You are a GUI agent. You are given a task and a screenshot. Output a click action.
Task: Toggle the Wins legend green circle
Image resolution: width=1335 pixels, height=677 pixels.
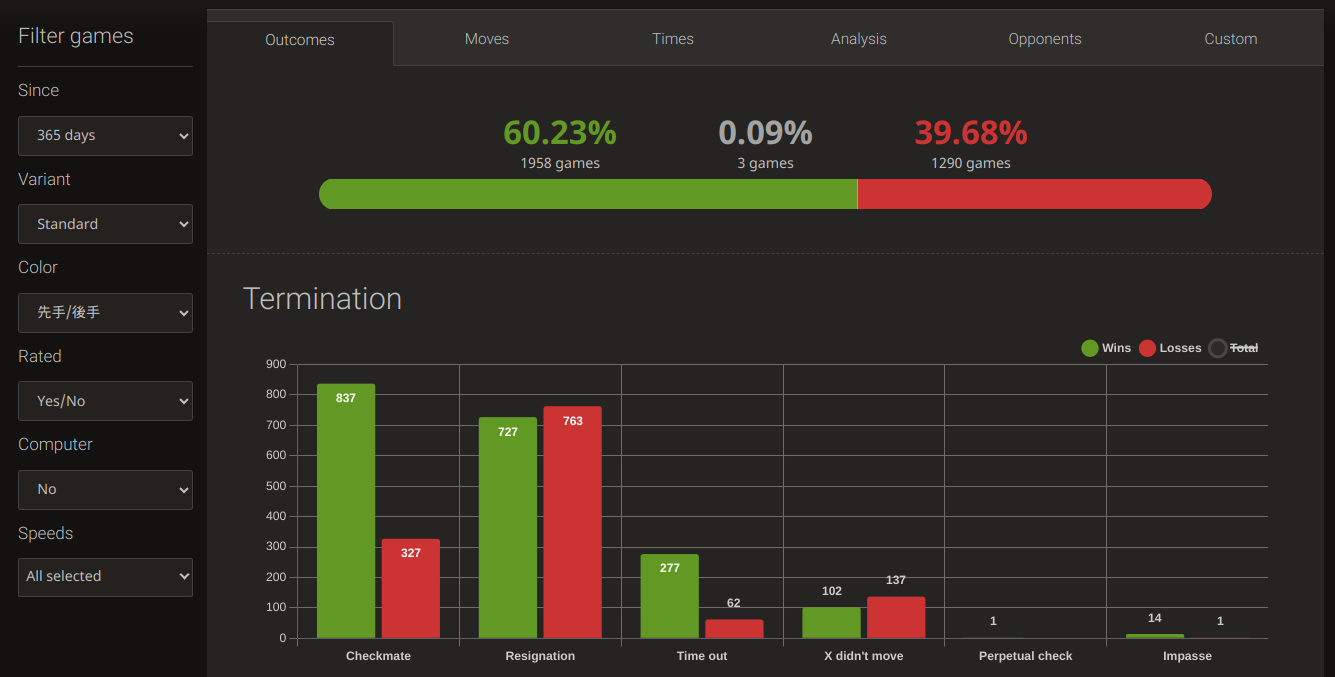(x=1090, y=348)
